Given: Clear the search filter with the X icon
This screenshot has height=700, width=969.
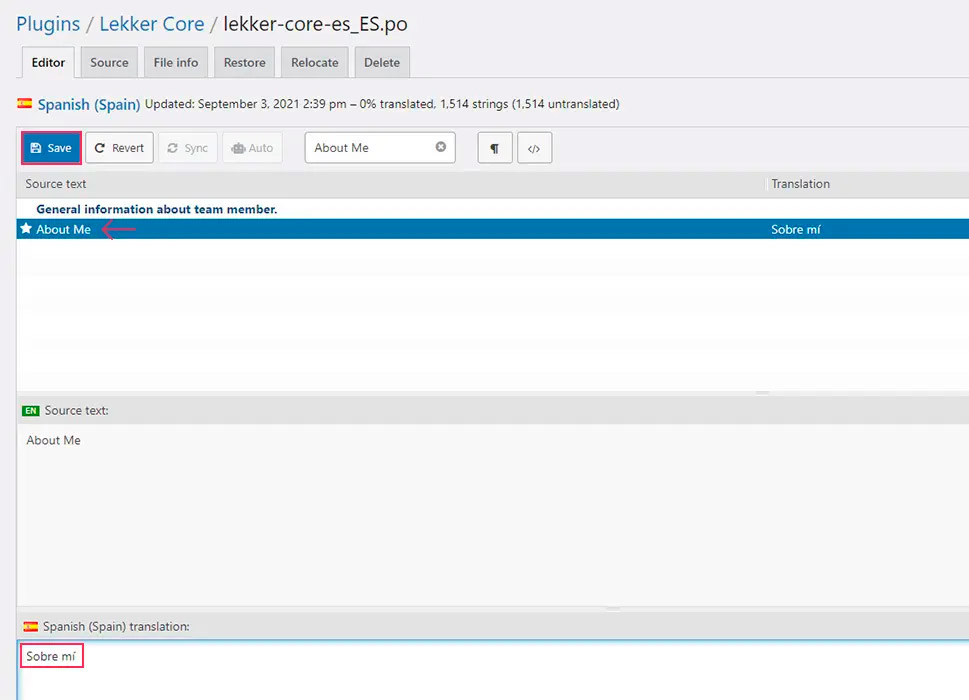Looking at the screenshot, I should pyautogui.click(x=440, y=147).
